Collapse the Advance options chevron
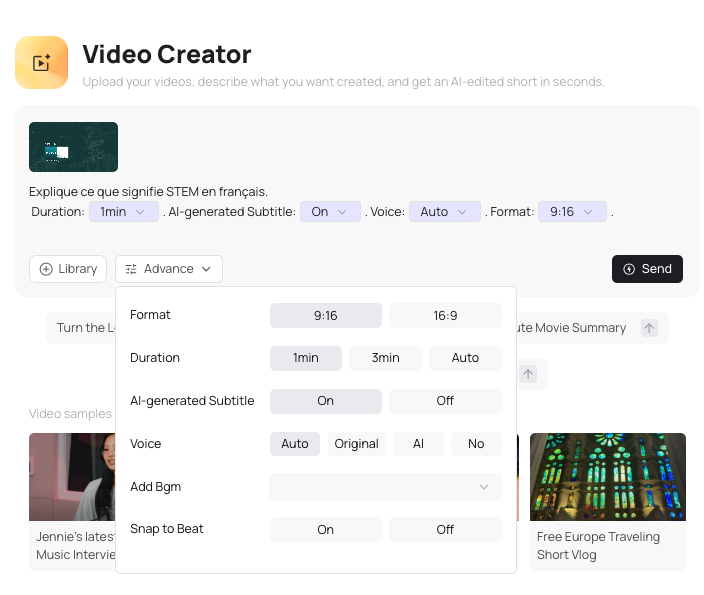704x595 pixels. (x=206, y=269)
